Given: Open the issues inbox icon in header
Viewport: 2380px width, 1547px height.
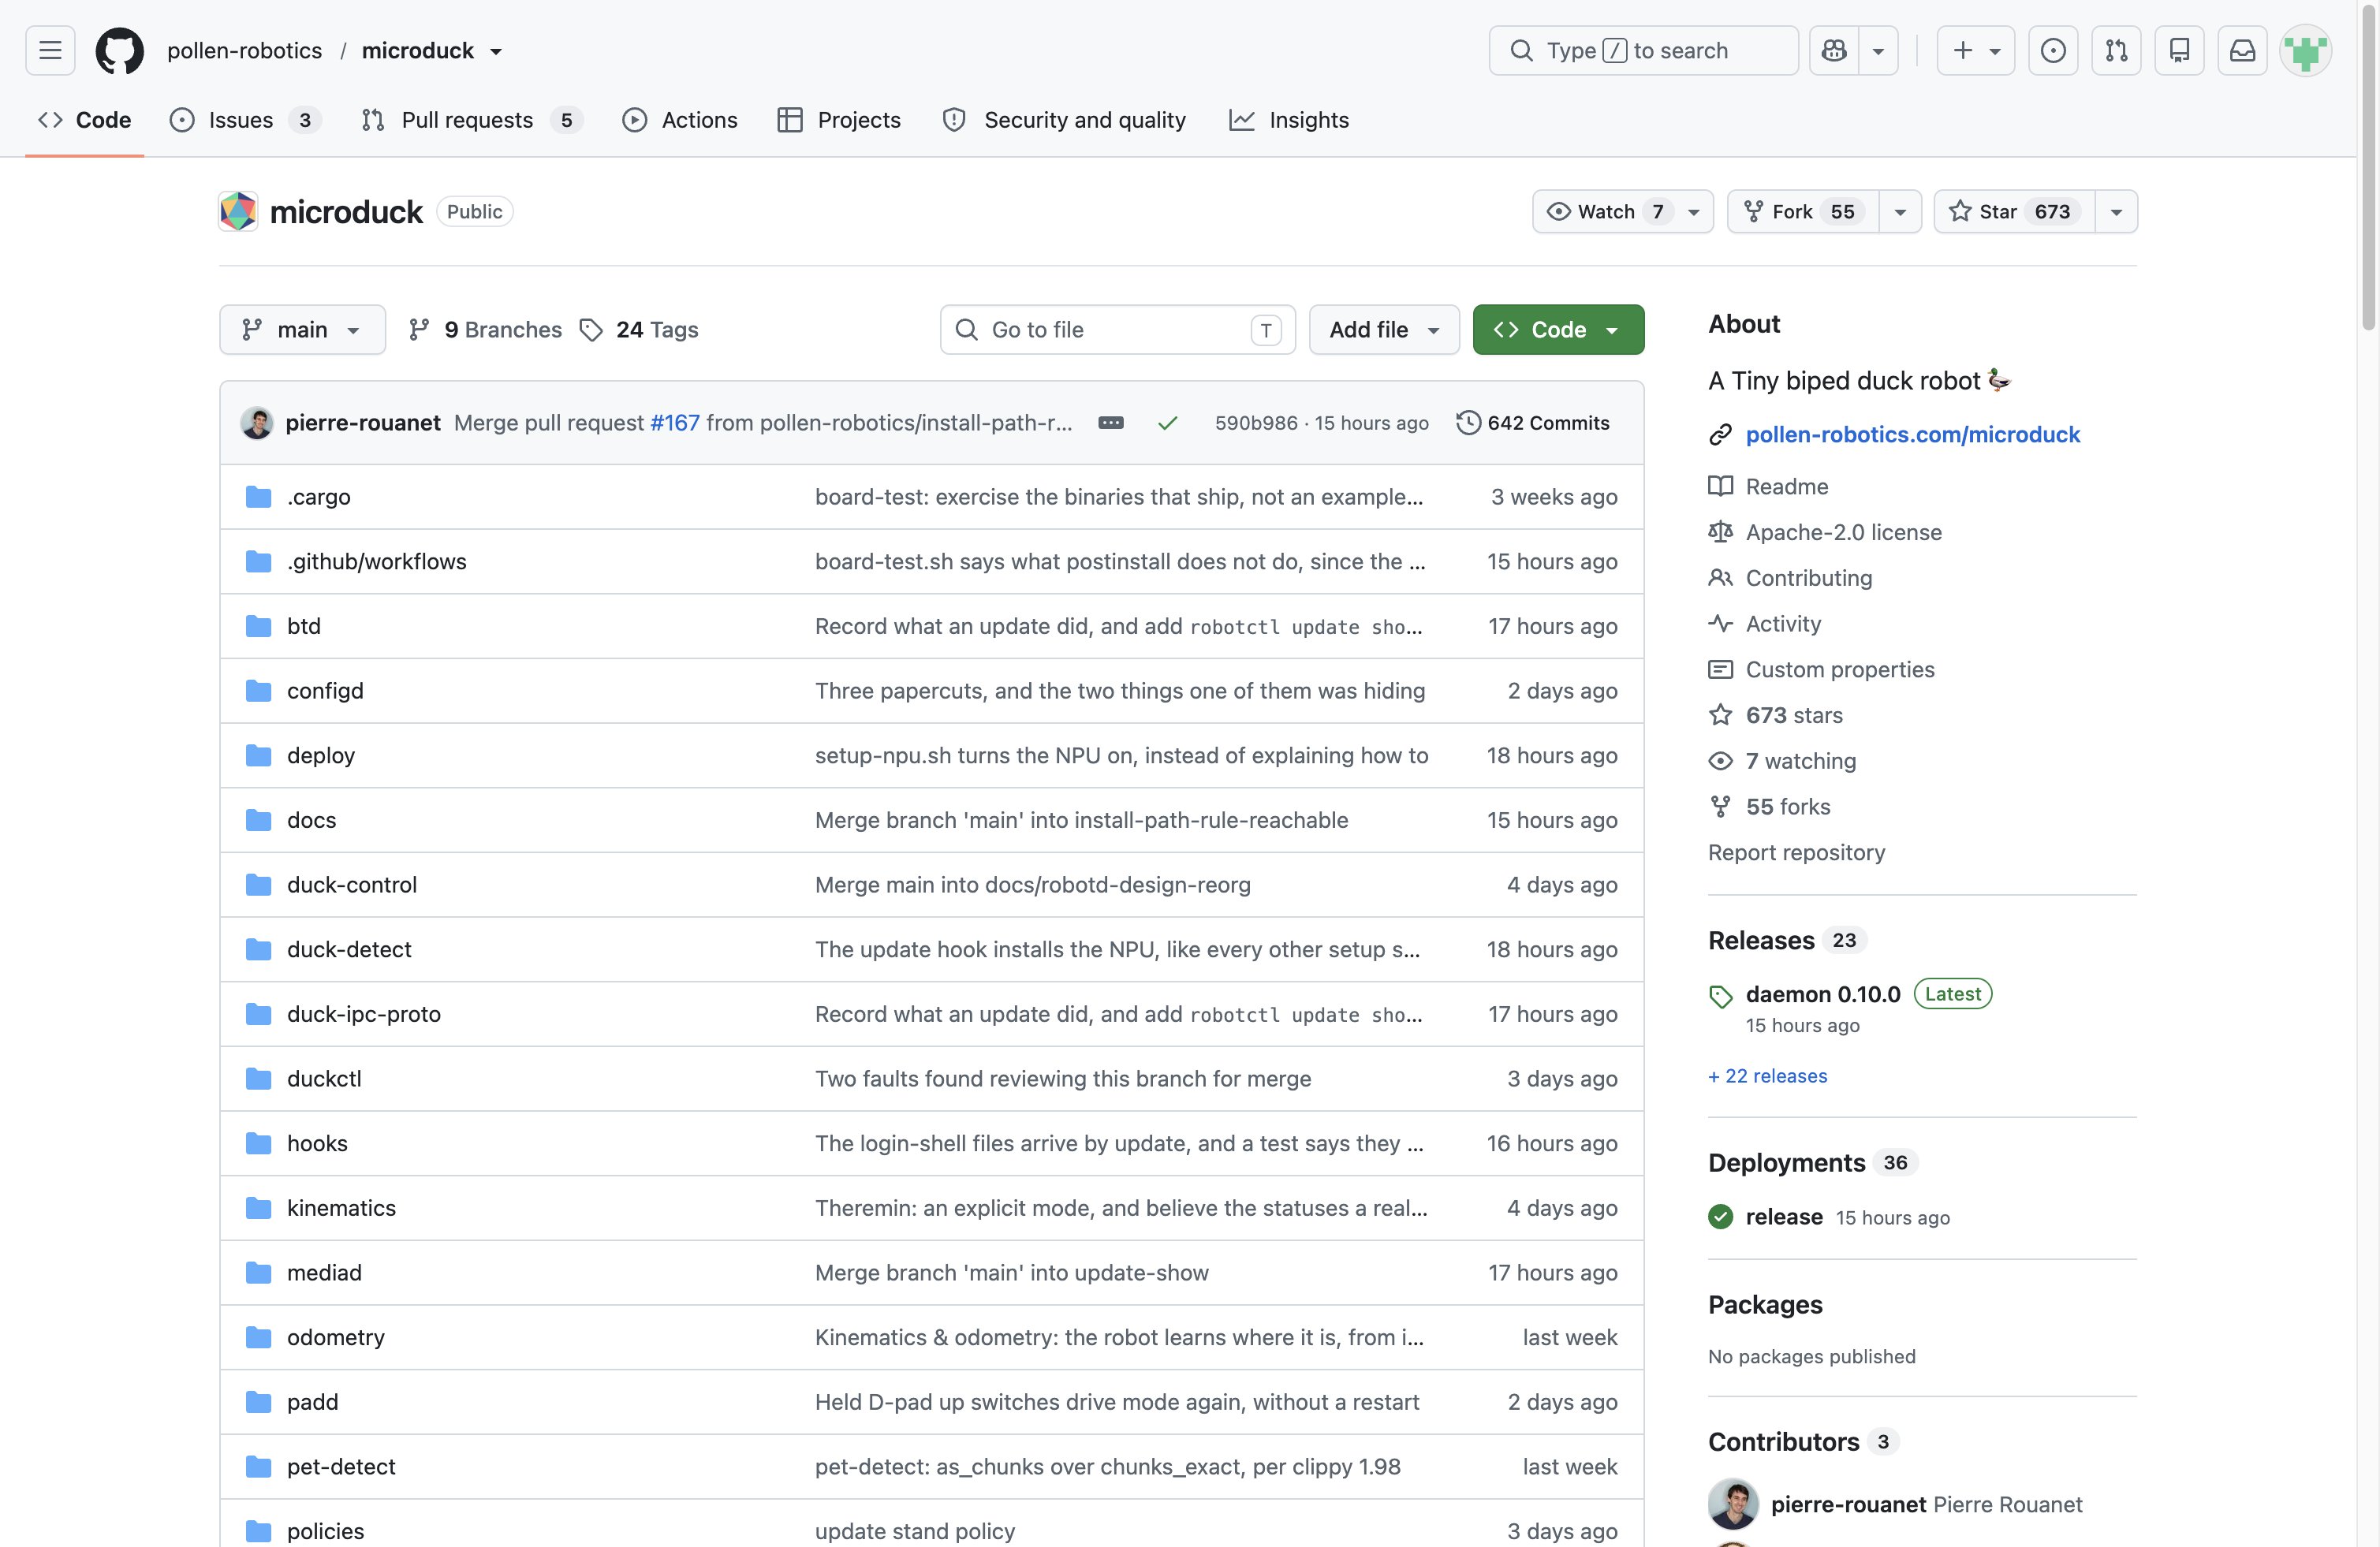Looking at the screenshot, I should click(2053, 50).
